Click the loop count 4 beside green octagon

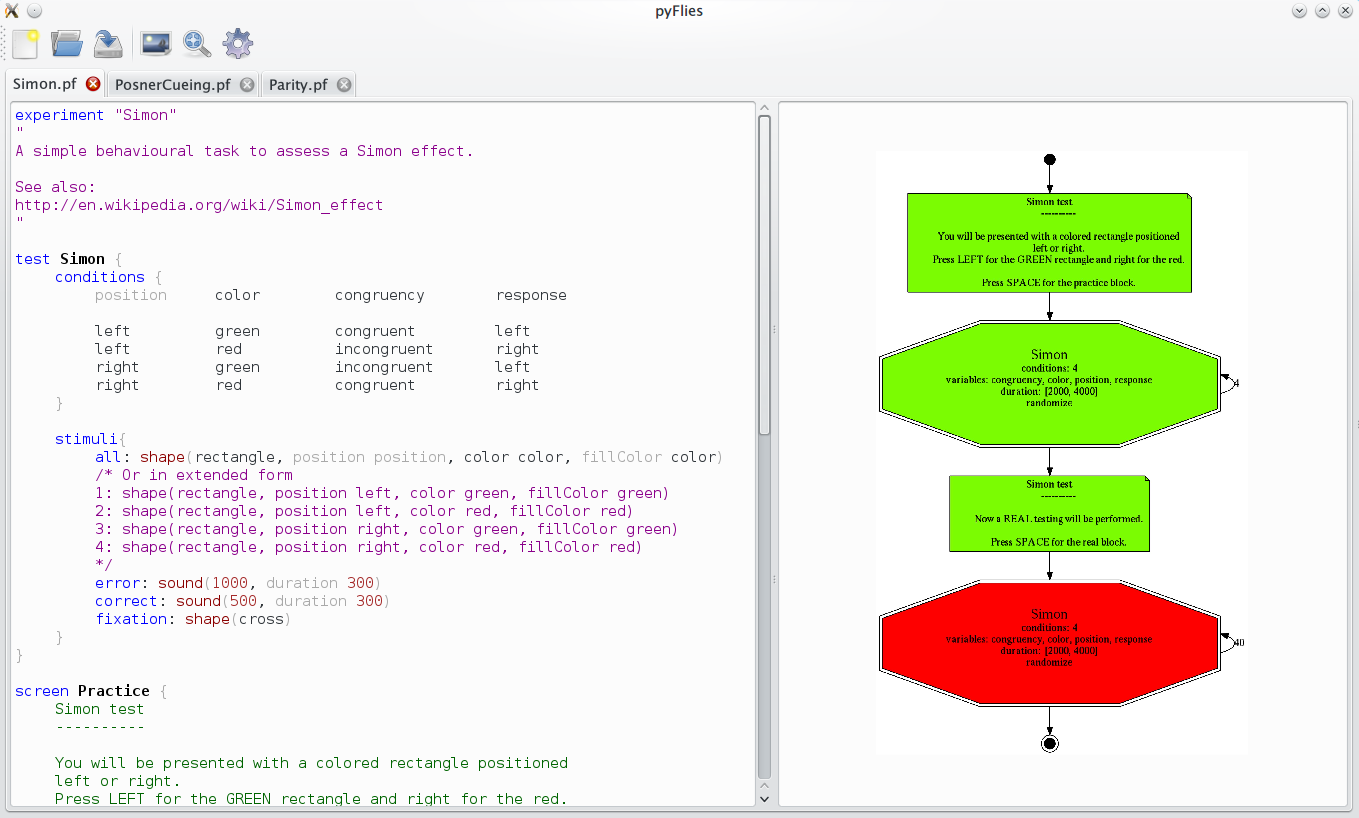pos(1236,383)
